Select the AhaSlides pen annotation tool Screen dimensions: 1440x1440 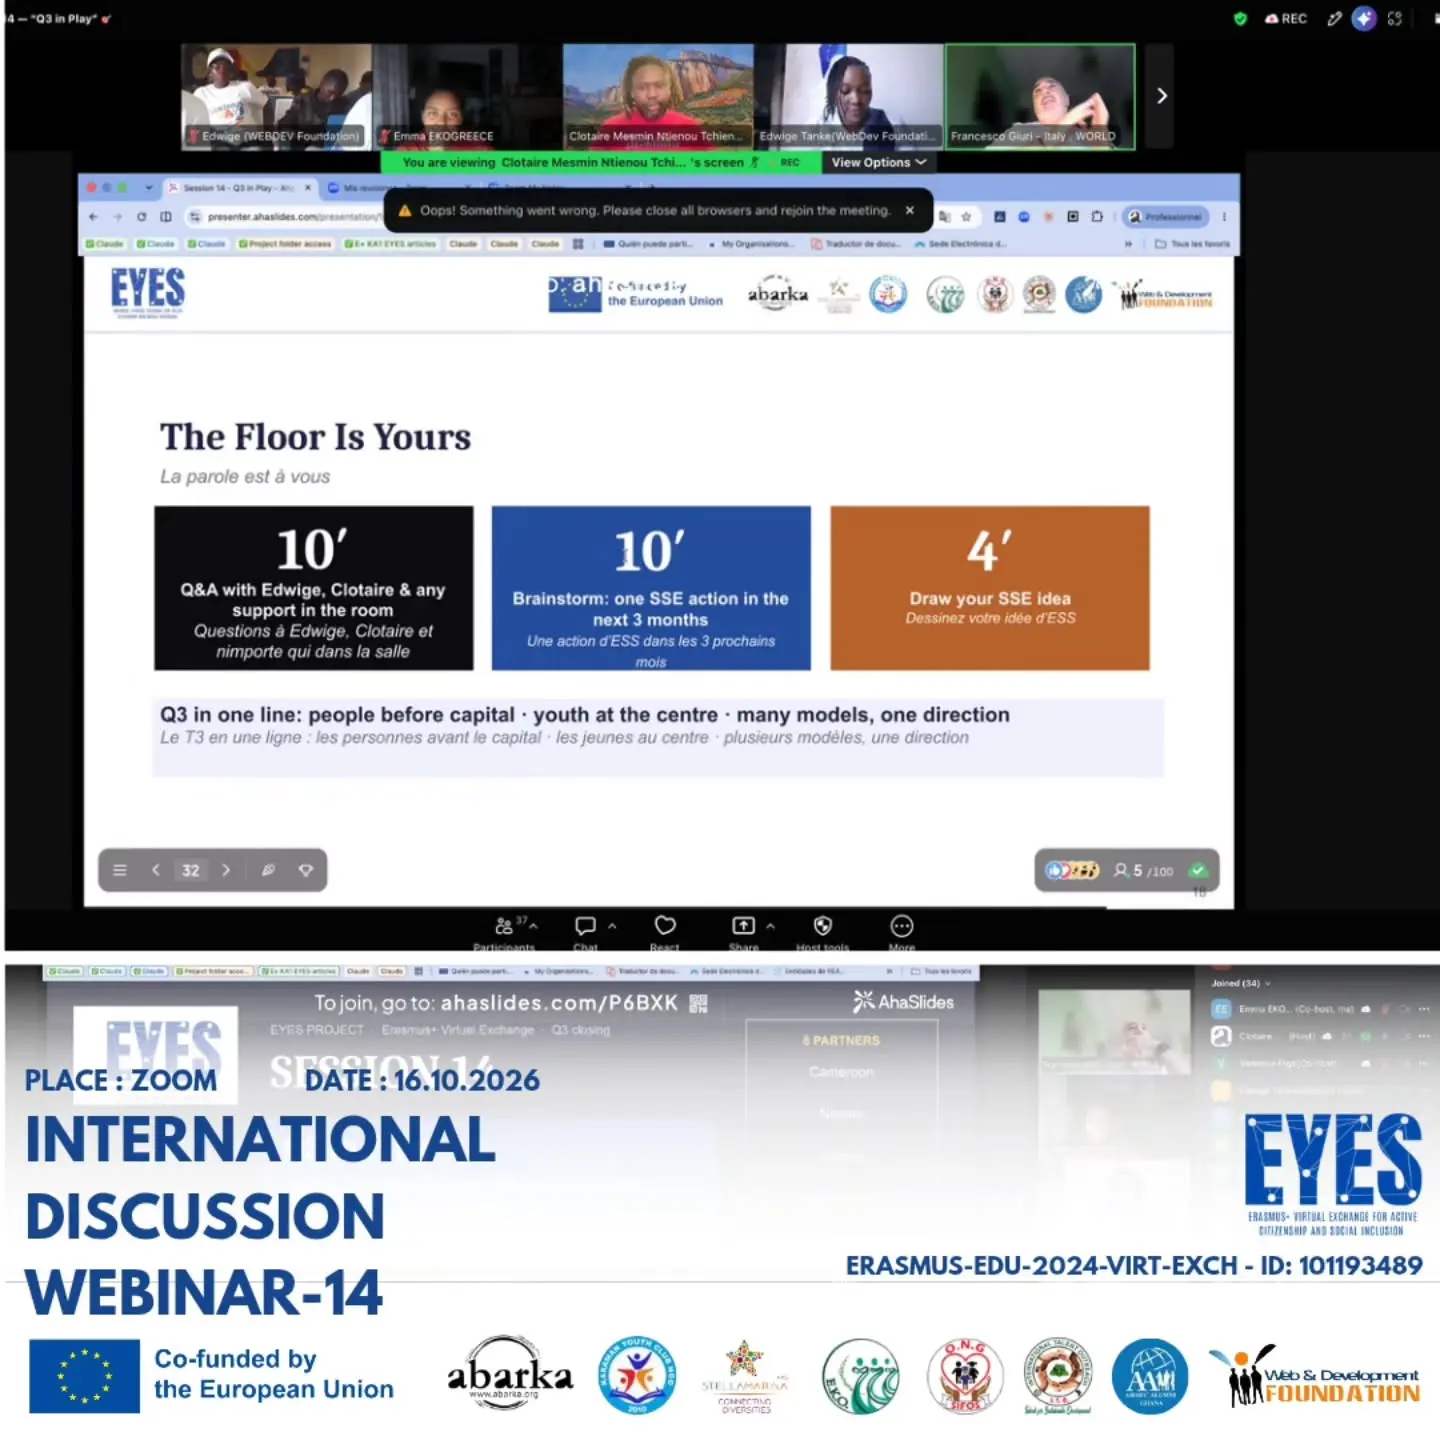[268, 870]
